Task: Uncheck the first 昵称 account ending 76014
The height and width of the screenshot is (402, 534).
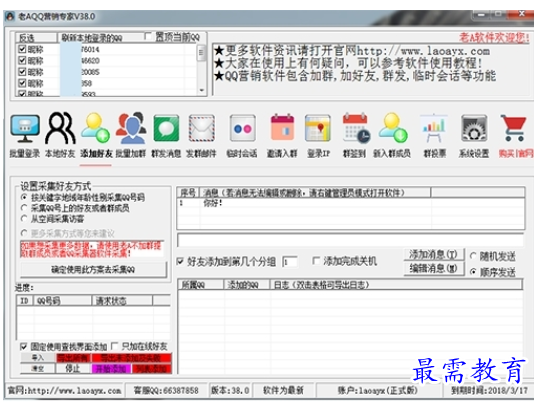Action: click(x=22, y=49)
